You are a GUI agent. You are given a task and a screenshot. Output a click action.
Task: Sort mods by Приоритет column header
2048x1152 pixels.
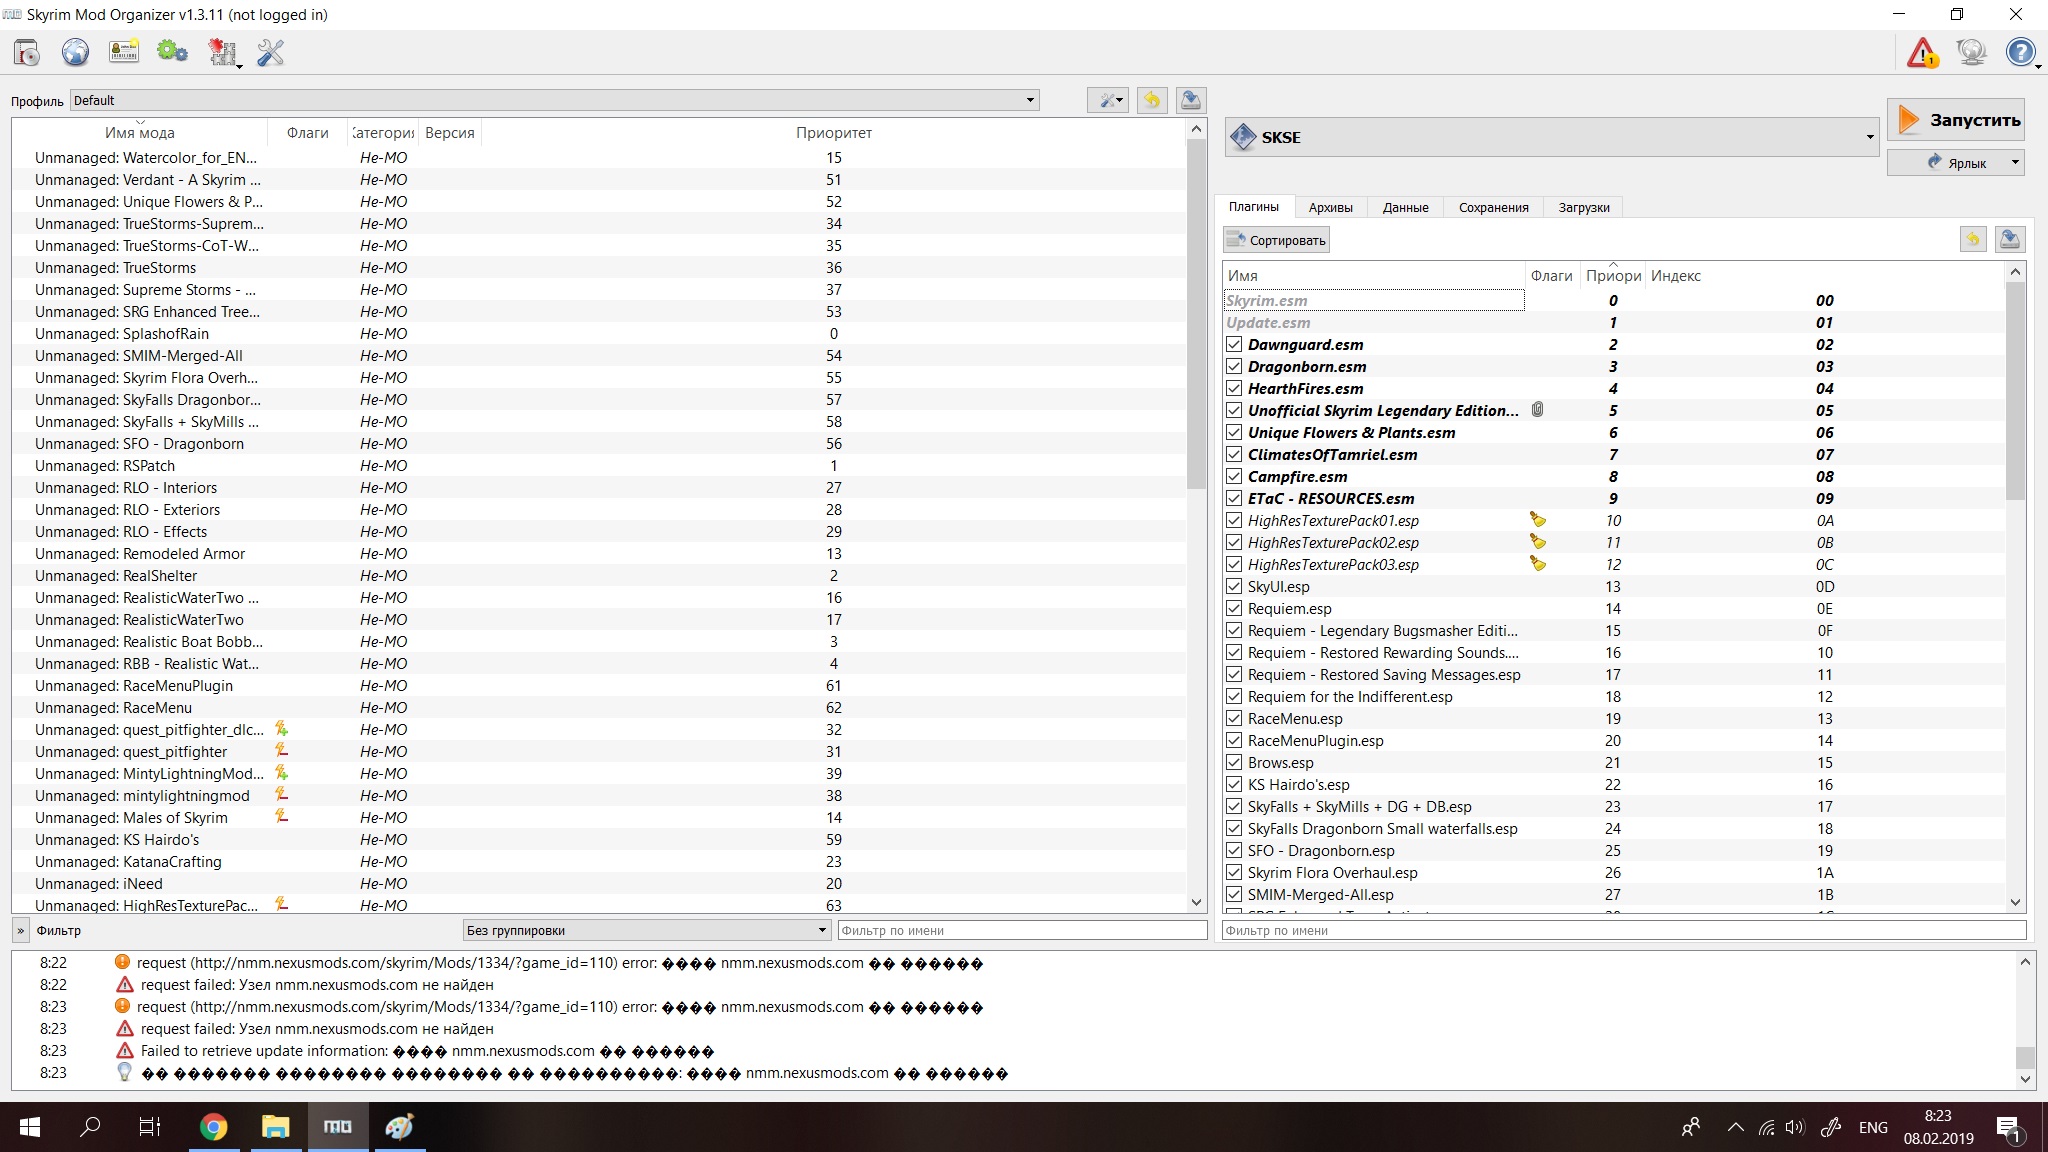click(x=834, y=133)
